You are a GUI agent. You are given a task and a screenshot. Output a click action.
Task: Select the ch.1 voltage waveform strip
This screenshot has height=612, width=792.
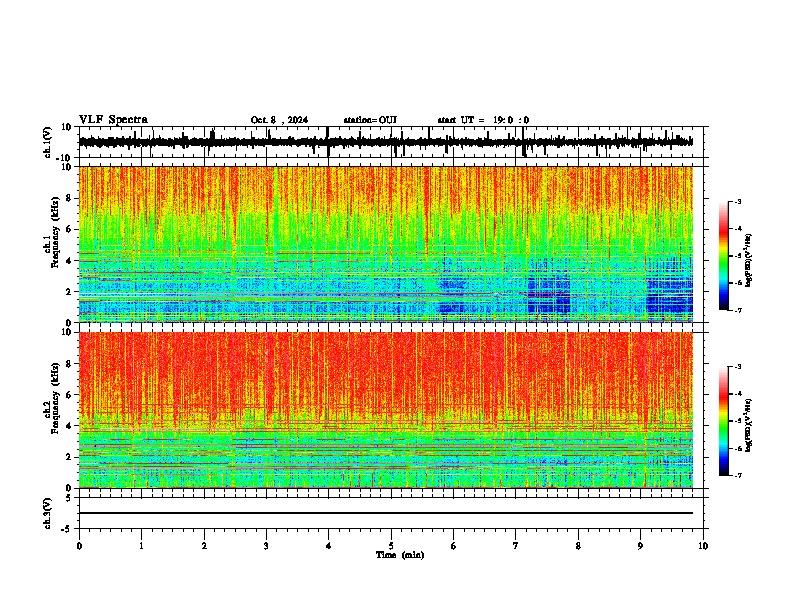tap(386, 142)
